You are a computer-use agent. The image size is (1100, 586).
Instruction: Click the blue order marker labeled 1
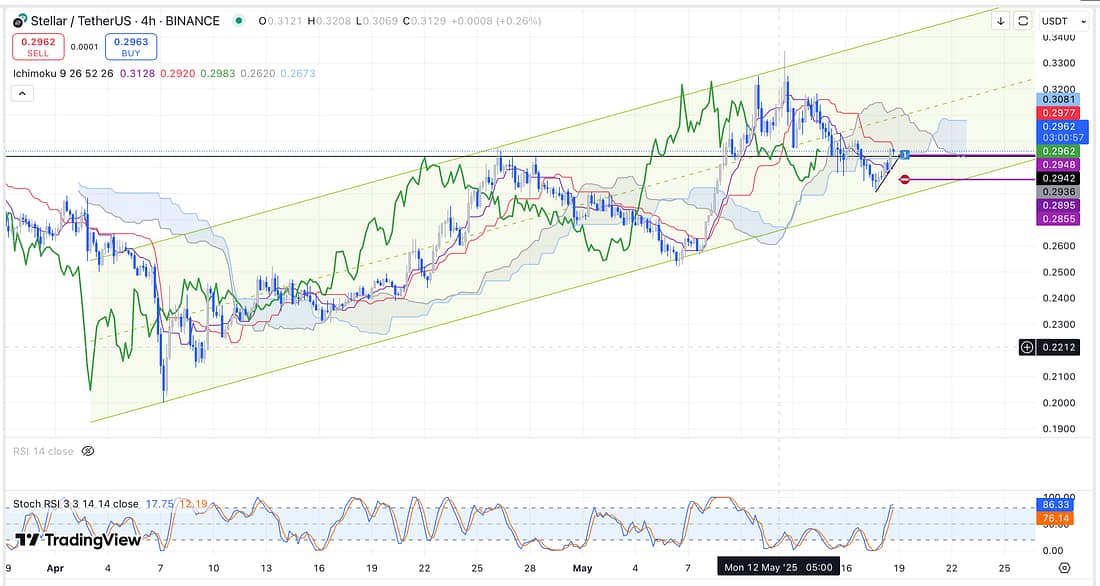(x=903, y=154)
